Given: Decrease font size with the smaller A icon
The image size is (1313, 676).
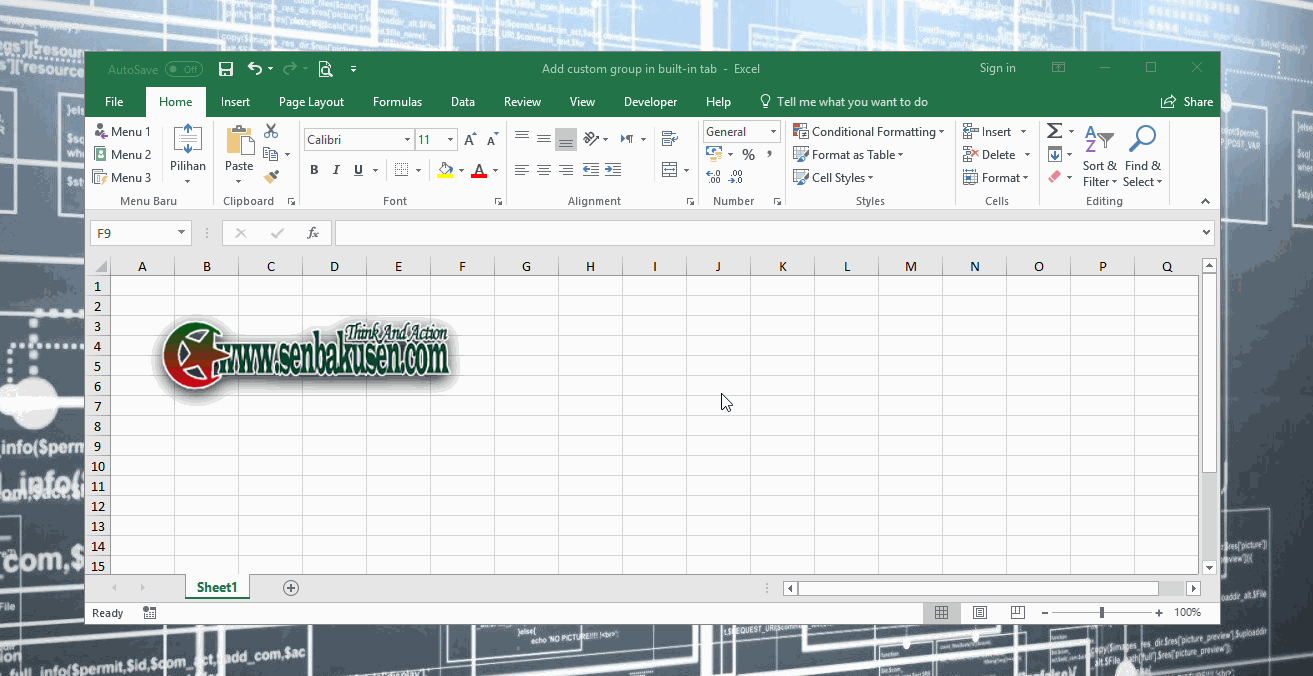Looking at the screenshot, I should (x=493, y=140).
